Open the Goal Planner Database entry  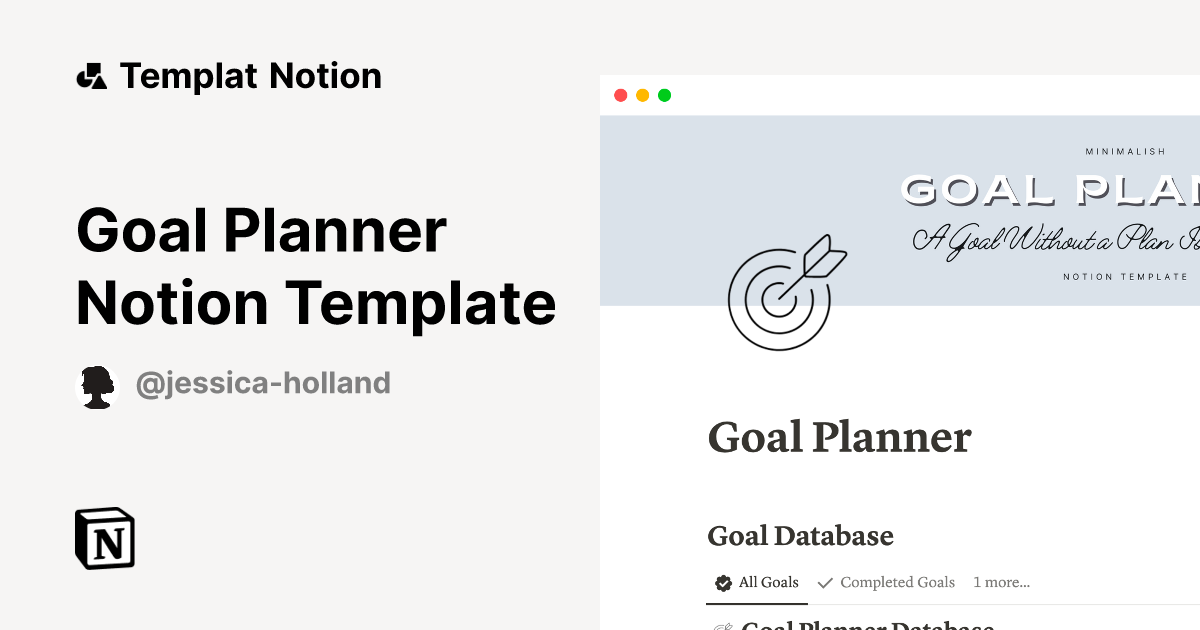[868, 625]
